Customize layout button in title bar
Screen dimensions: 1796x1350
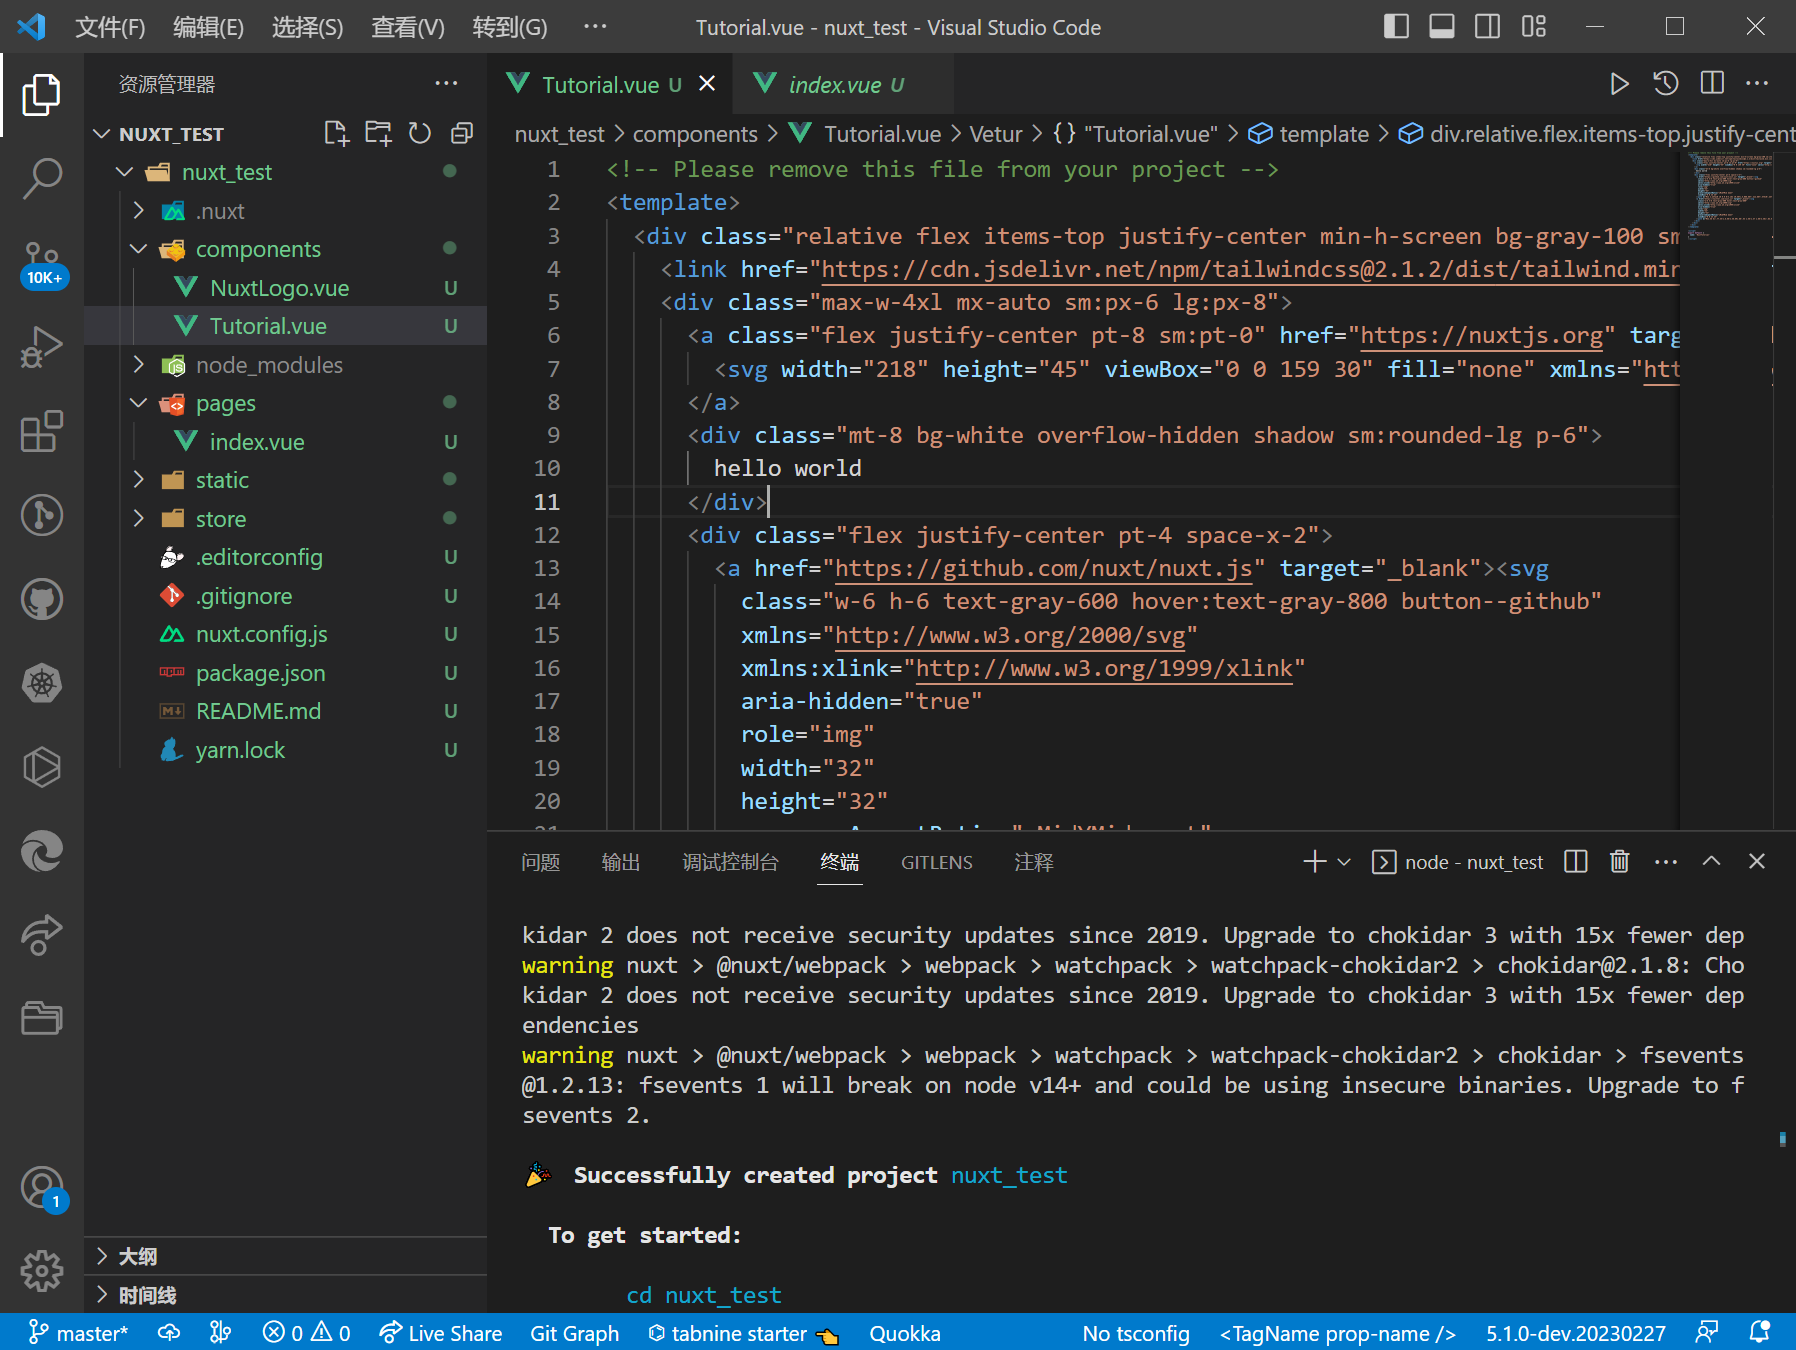[1534, 27]
